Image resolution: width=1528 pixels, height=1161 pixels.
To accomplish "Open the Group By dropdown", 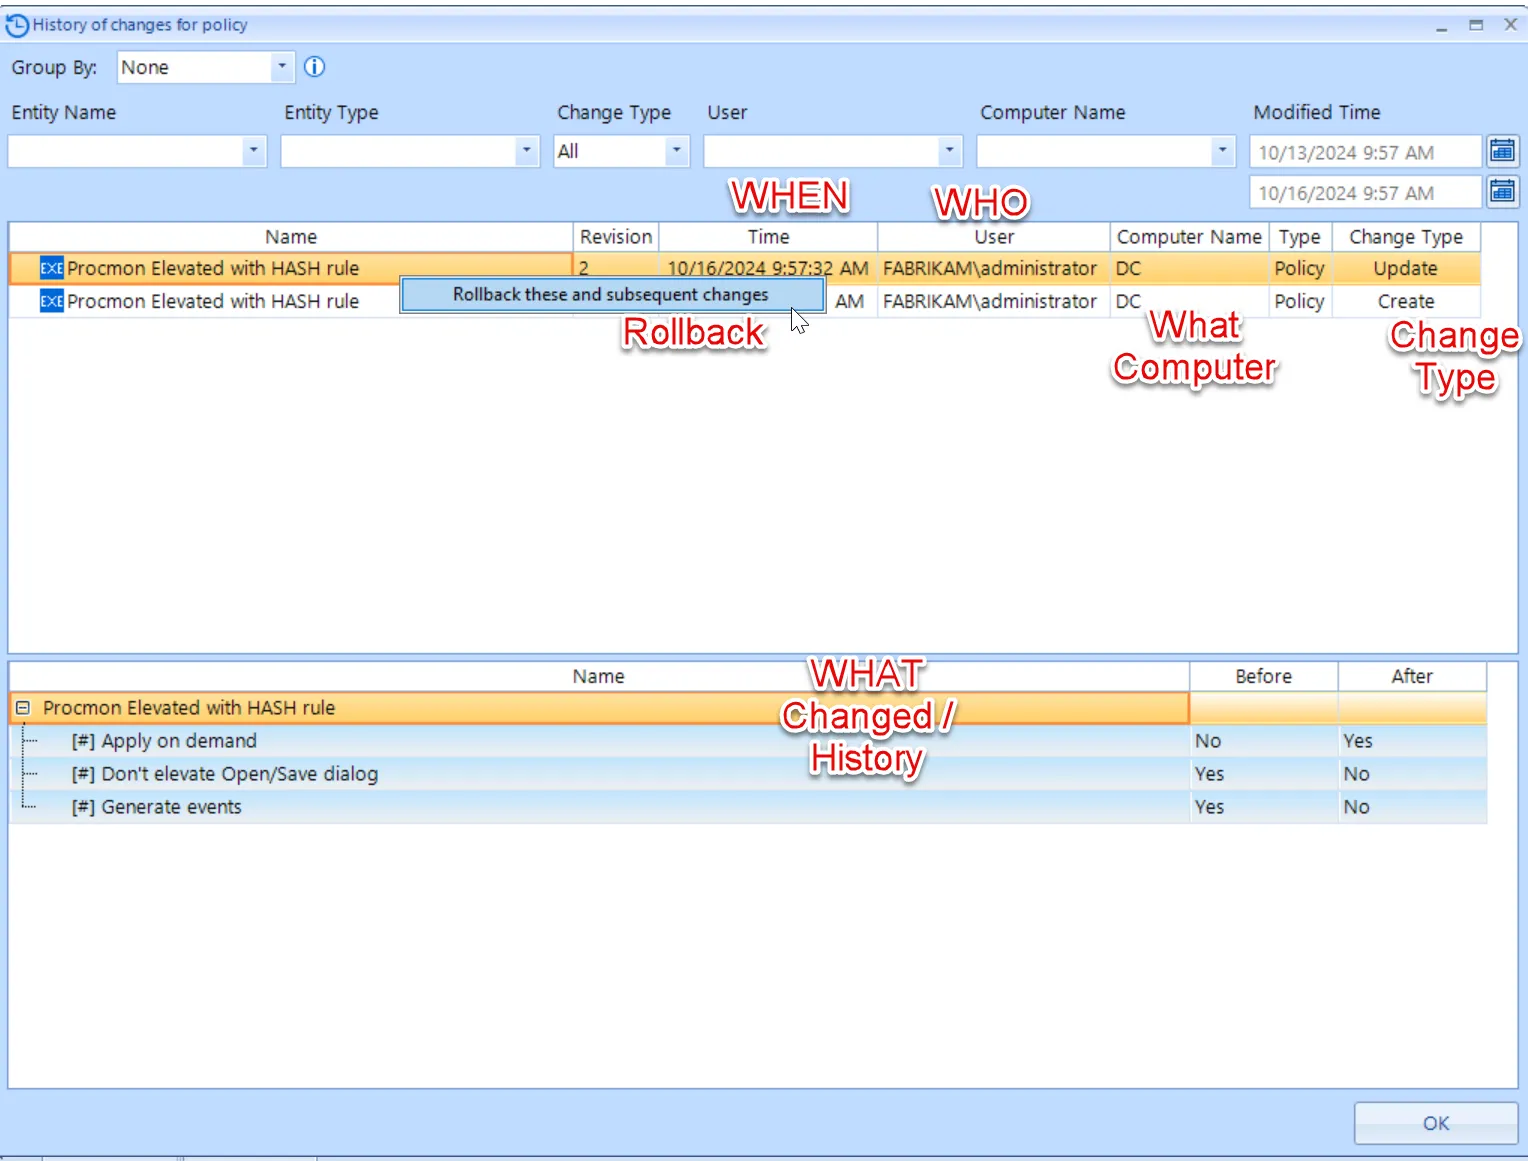I will click(x=282, y=67).
